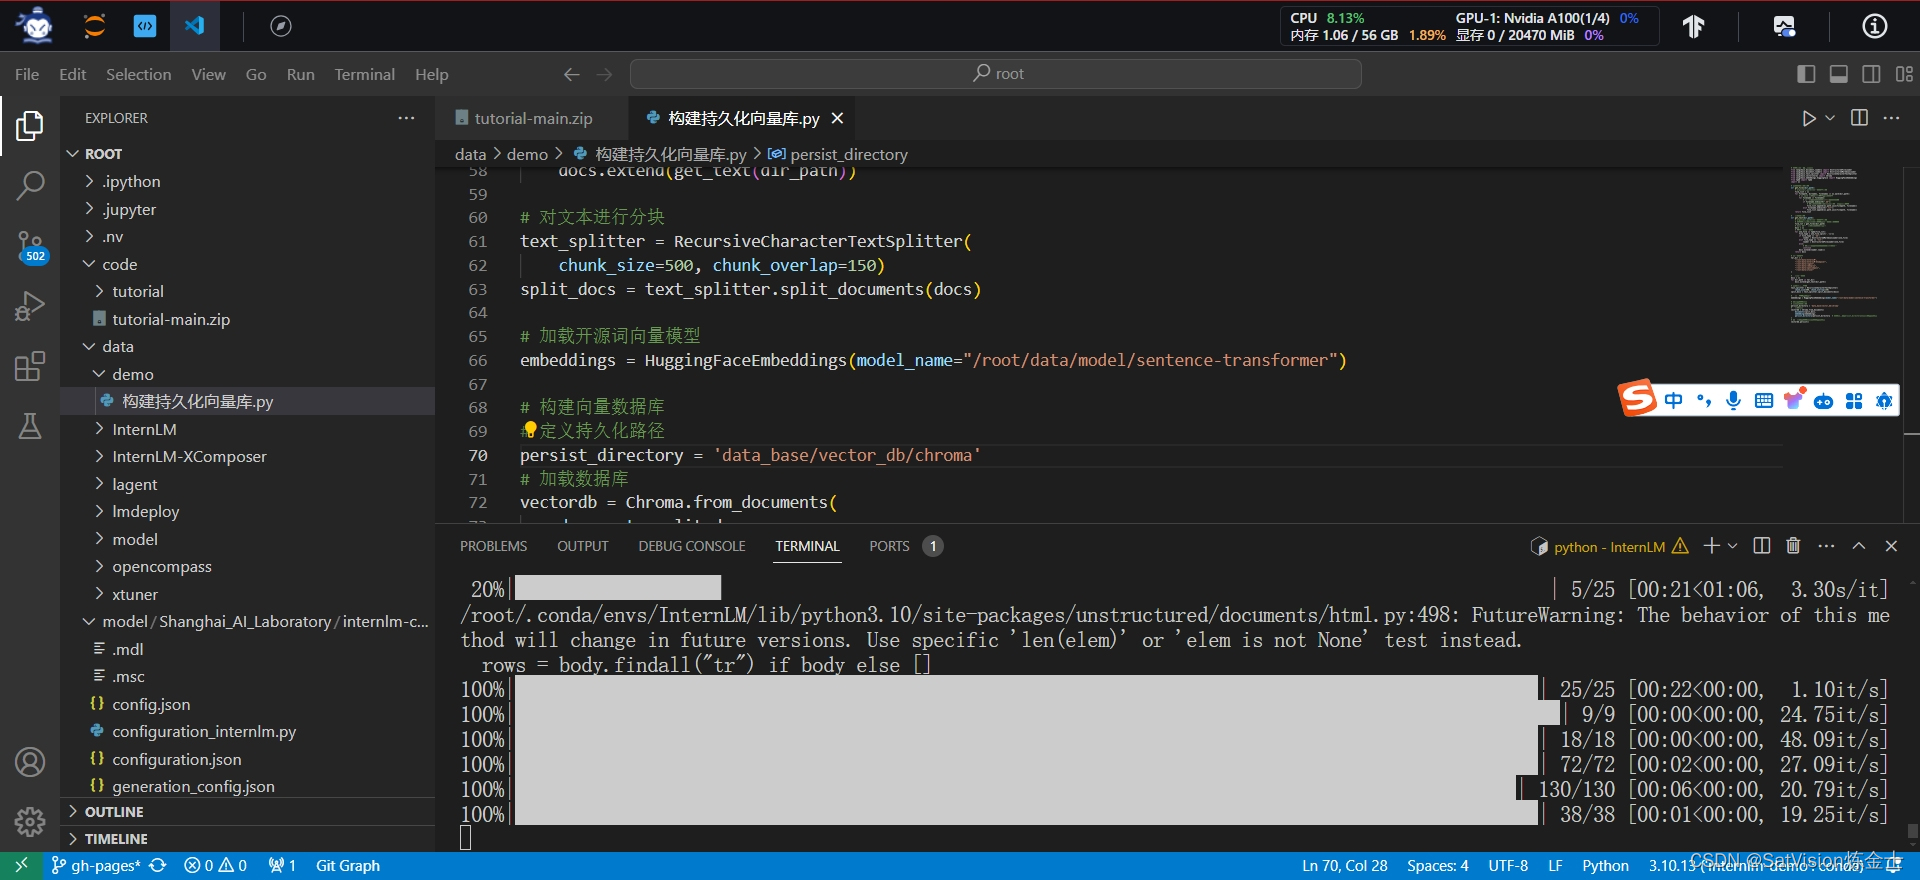Click the compass icon in top bar
The width and height of the screenshot is (1920, 880).
click(x=281, y=26)
